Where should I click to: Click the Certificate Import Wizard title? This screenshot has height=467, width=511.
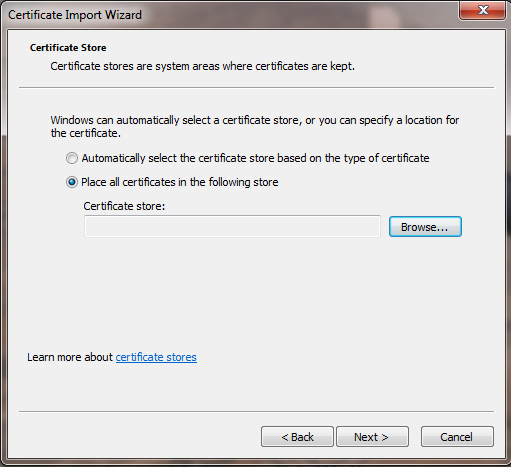[x=75, y=15]
